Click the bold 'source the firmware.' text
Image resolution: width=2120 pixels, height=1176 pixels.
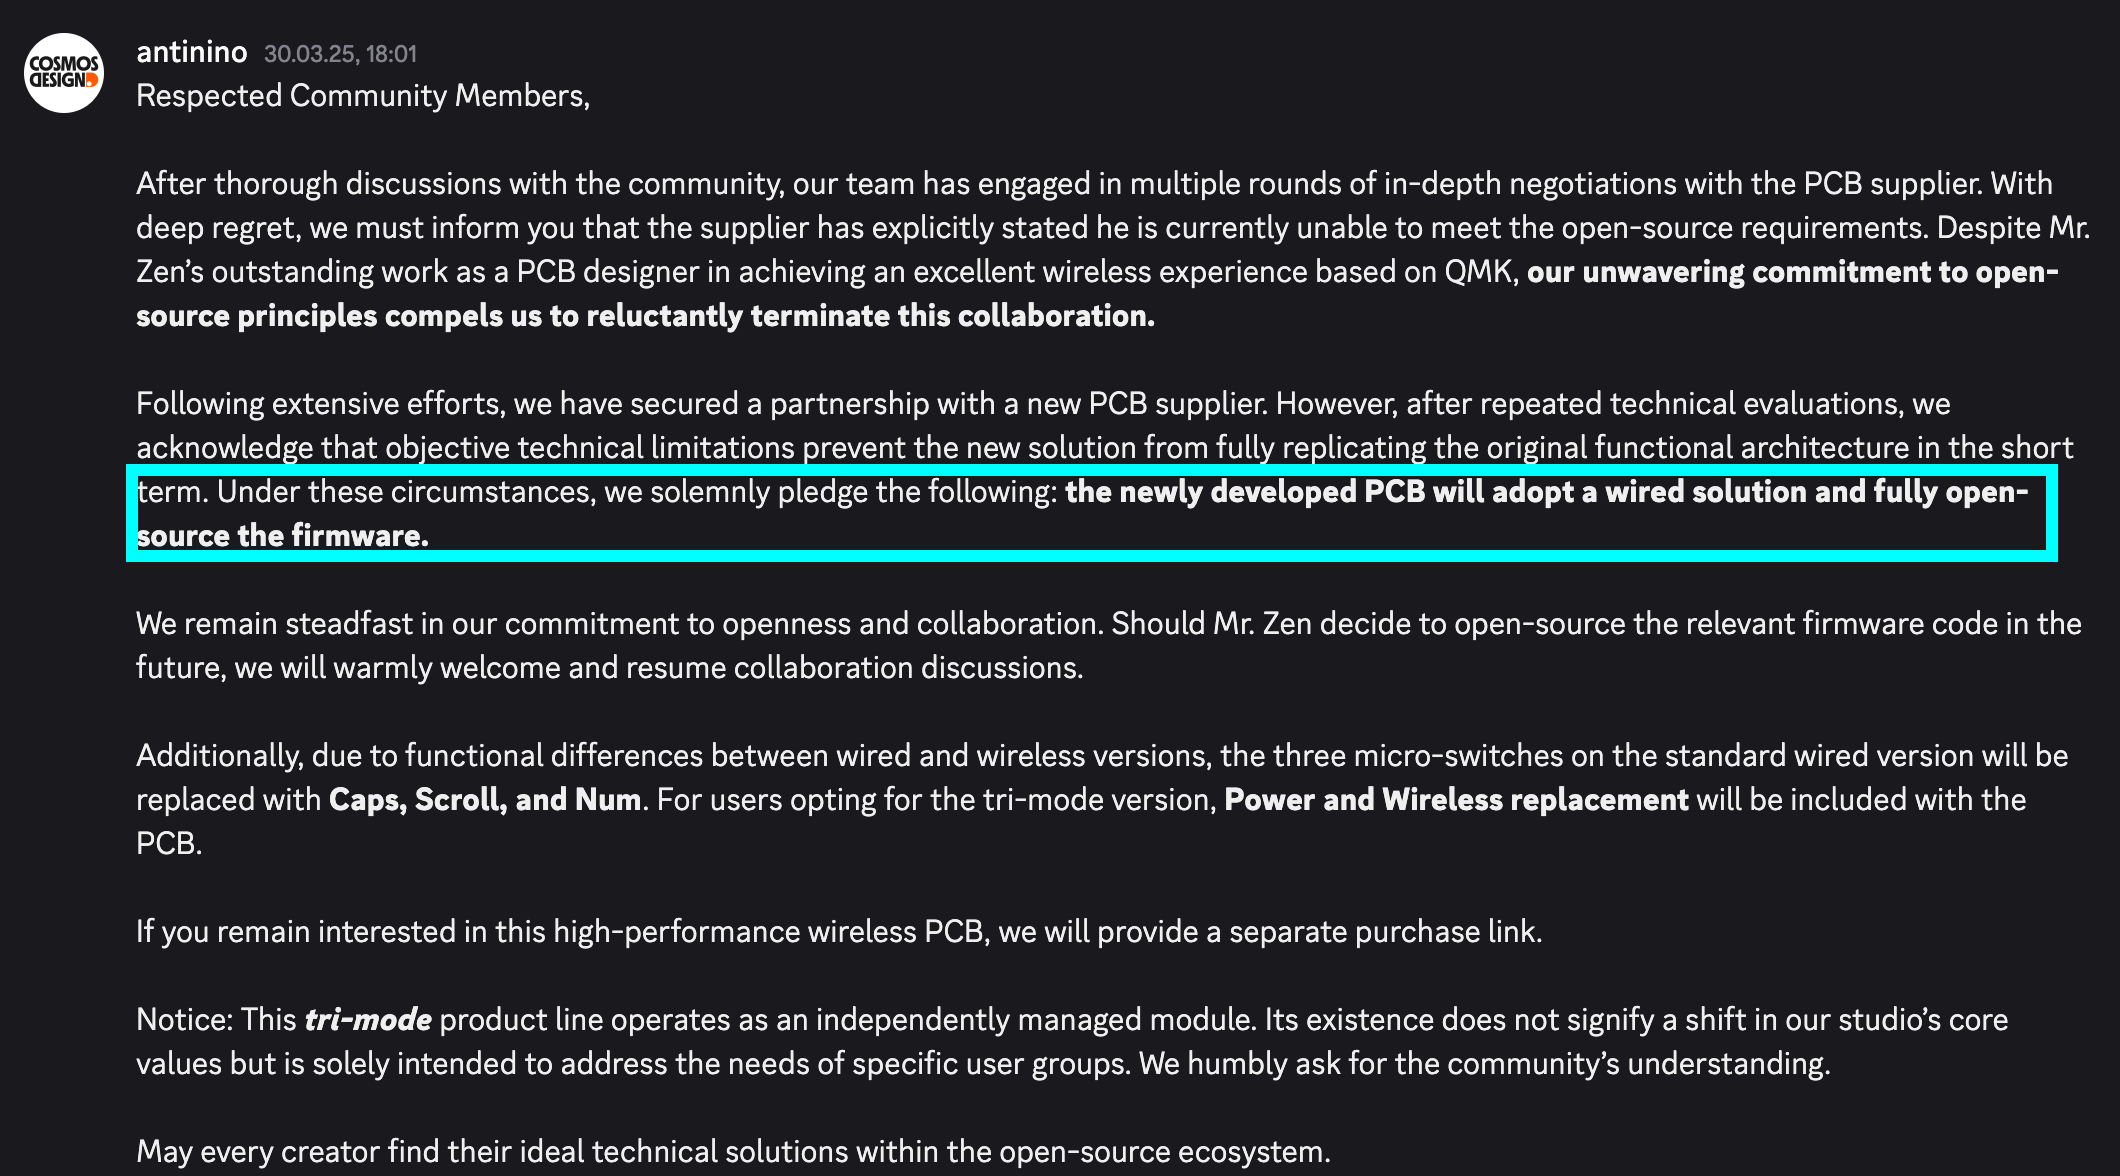pyautogui.click(x=282, y=536)
